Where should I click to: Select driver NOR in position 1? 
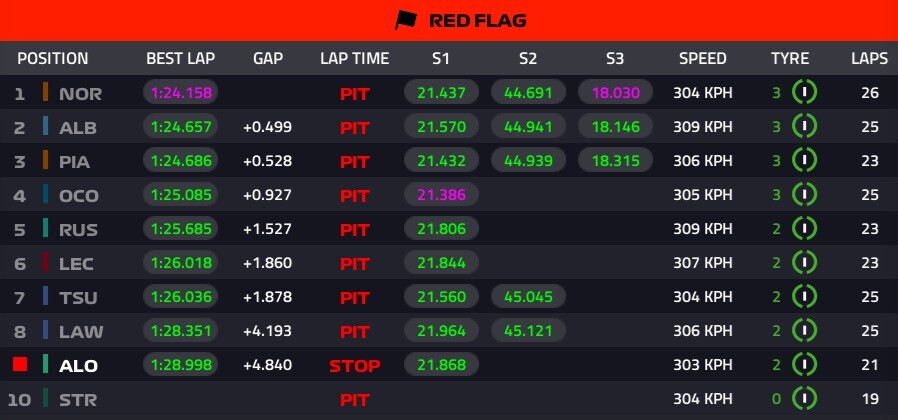[80, 95]
